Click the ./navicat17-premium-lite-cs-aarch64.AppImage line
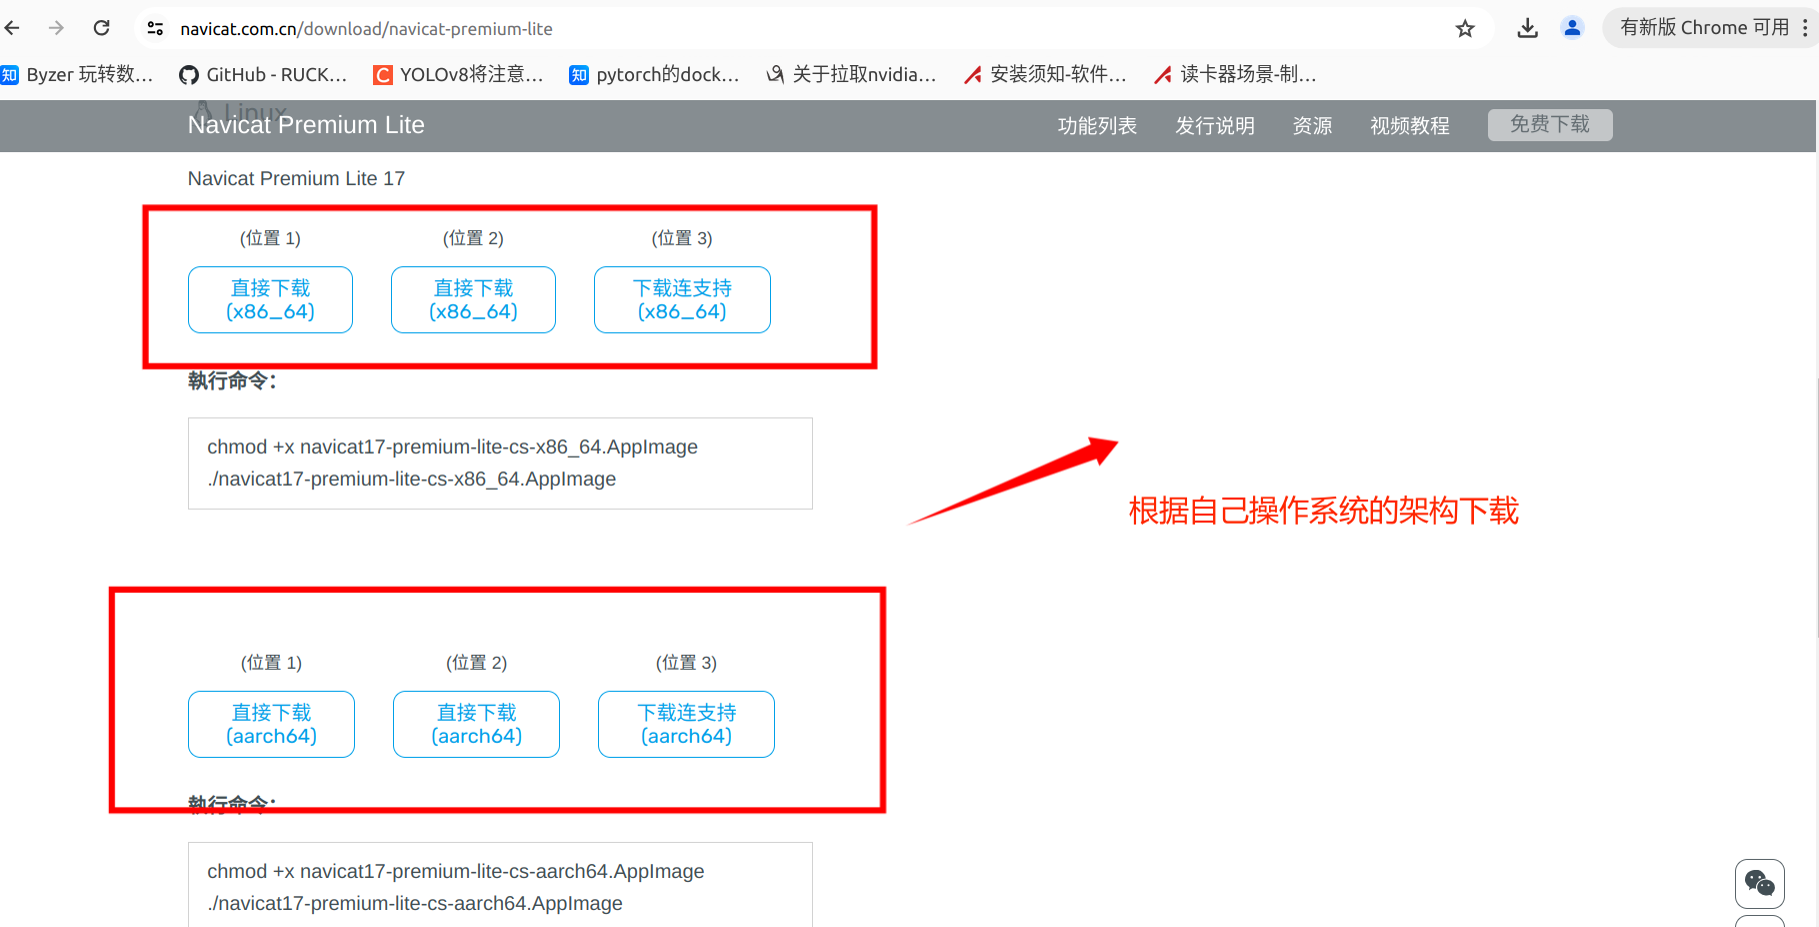 click(x=414, y=904)
